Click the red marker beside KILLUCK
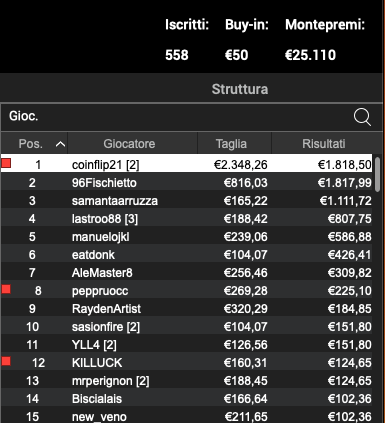Screen dimensions: 385x423 coord(6,361)
